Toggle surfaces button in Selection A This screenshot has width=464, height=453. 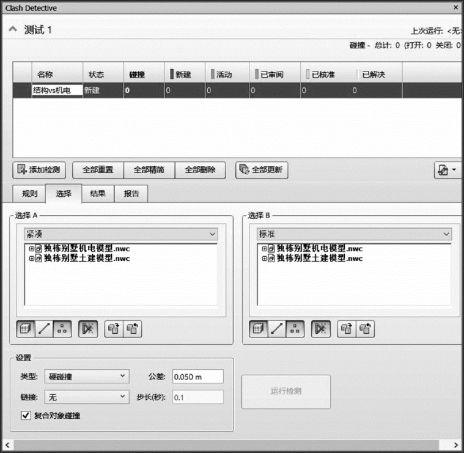click(x=26, y=329)
